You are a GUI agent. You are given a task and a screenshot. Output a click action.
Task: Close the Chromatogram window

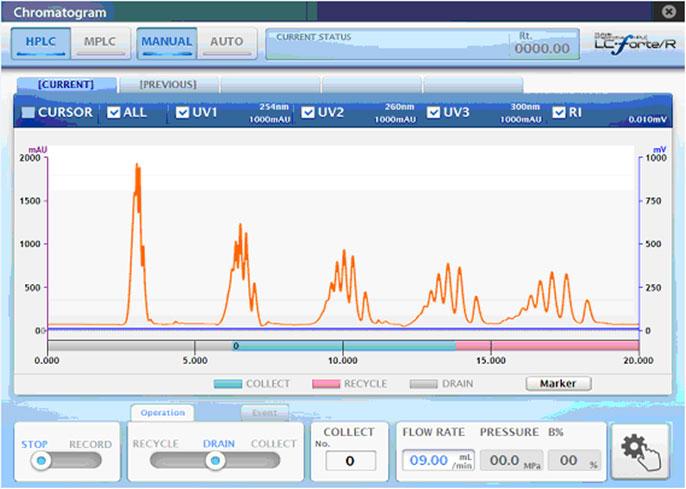pyautogui.click(x=669, y=11)
